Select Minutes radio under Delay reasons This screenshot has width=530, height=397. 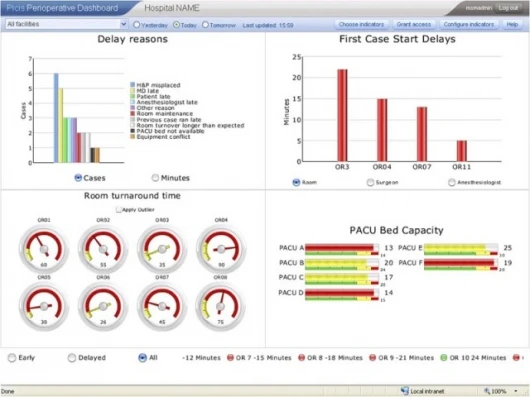pos(155,178)
